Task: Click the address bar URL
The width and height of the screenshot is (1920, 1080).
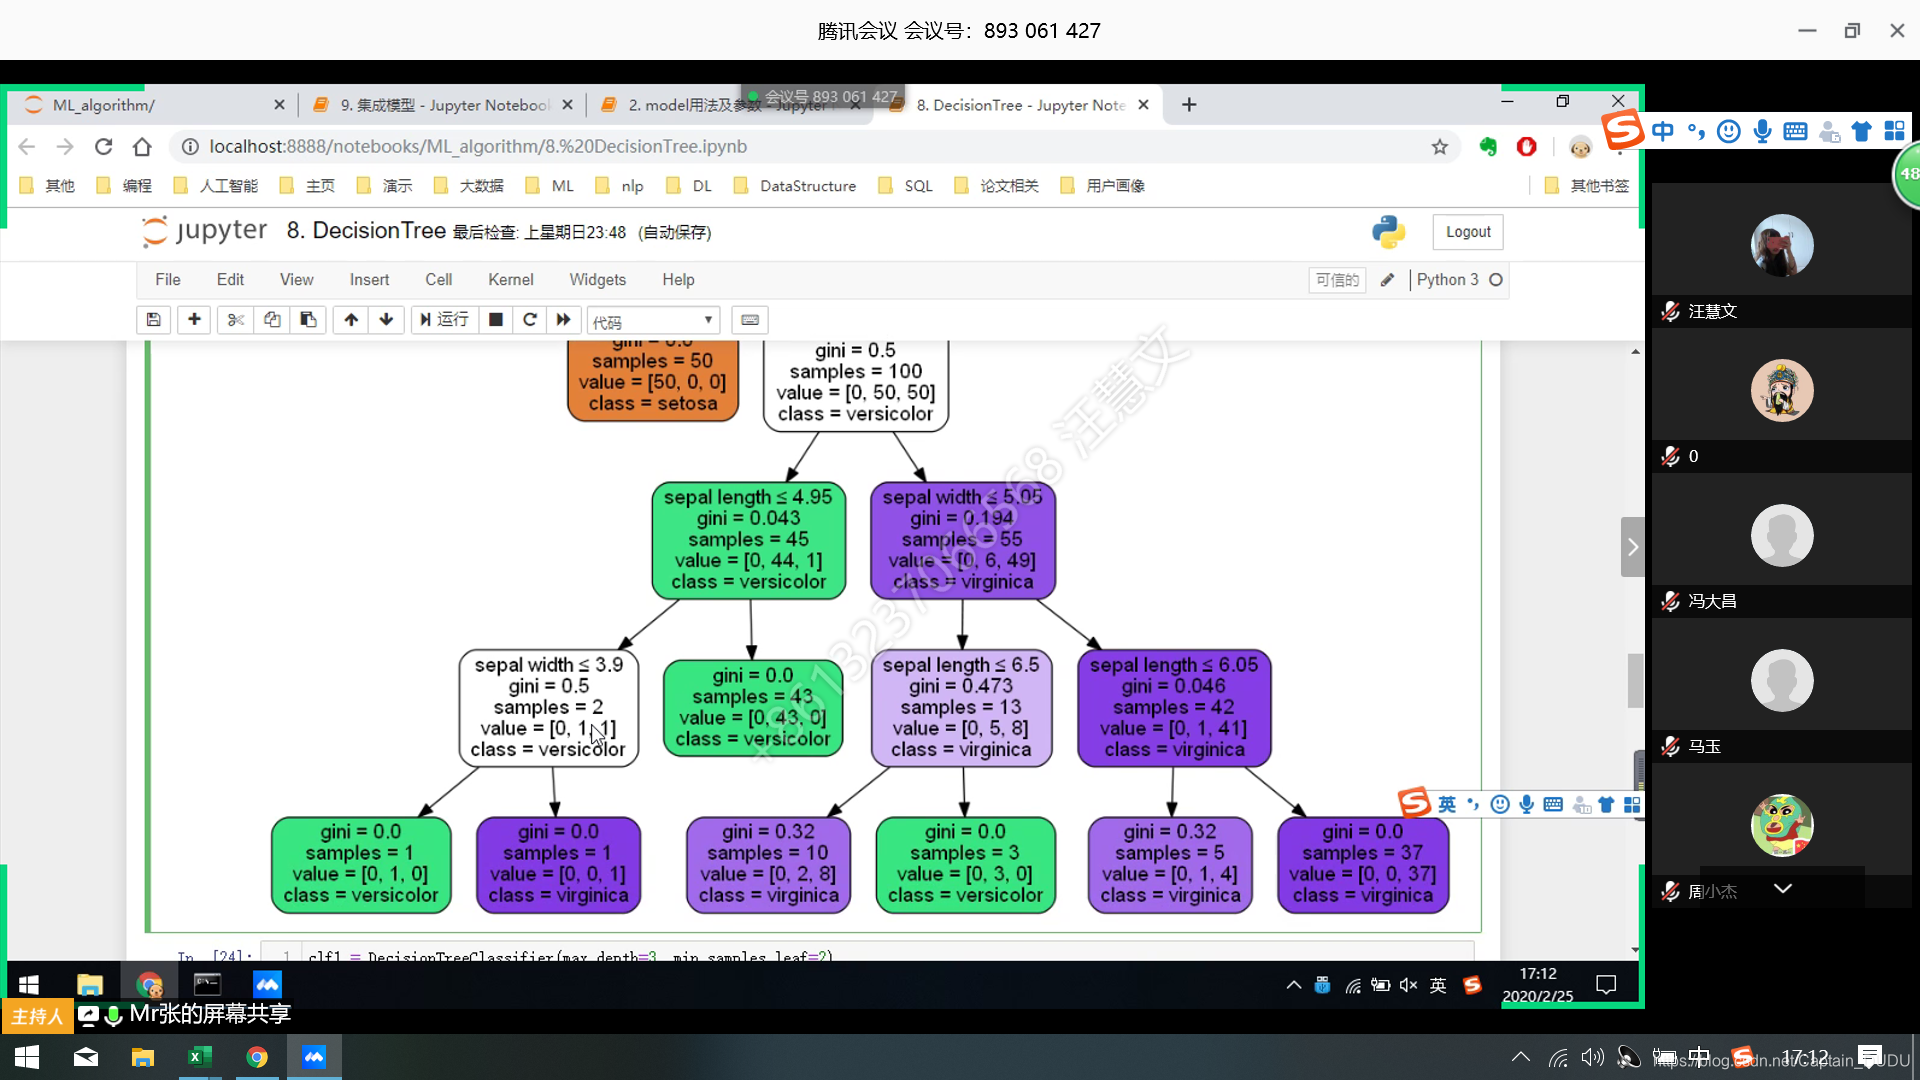Action: click(478, 147)
